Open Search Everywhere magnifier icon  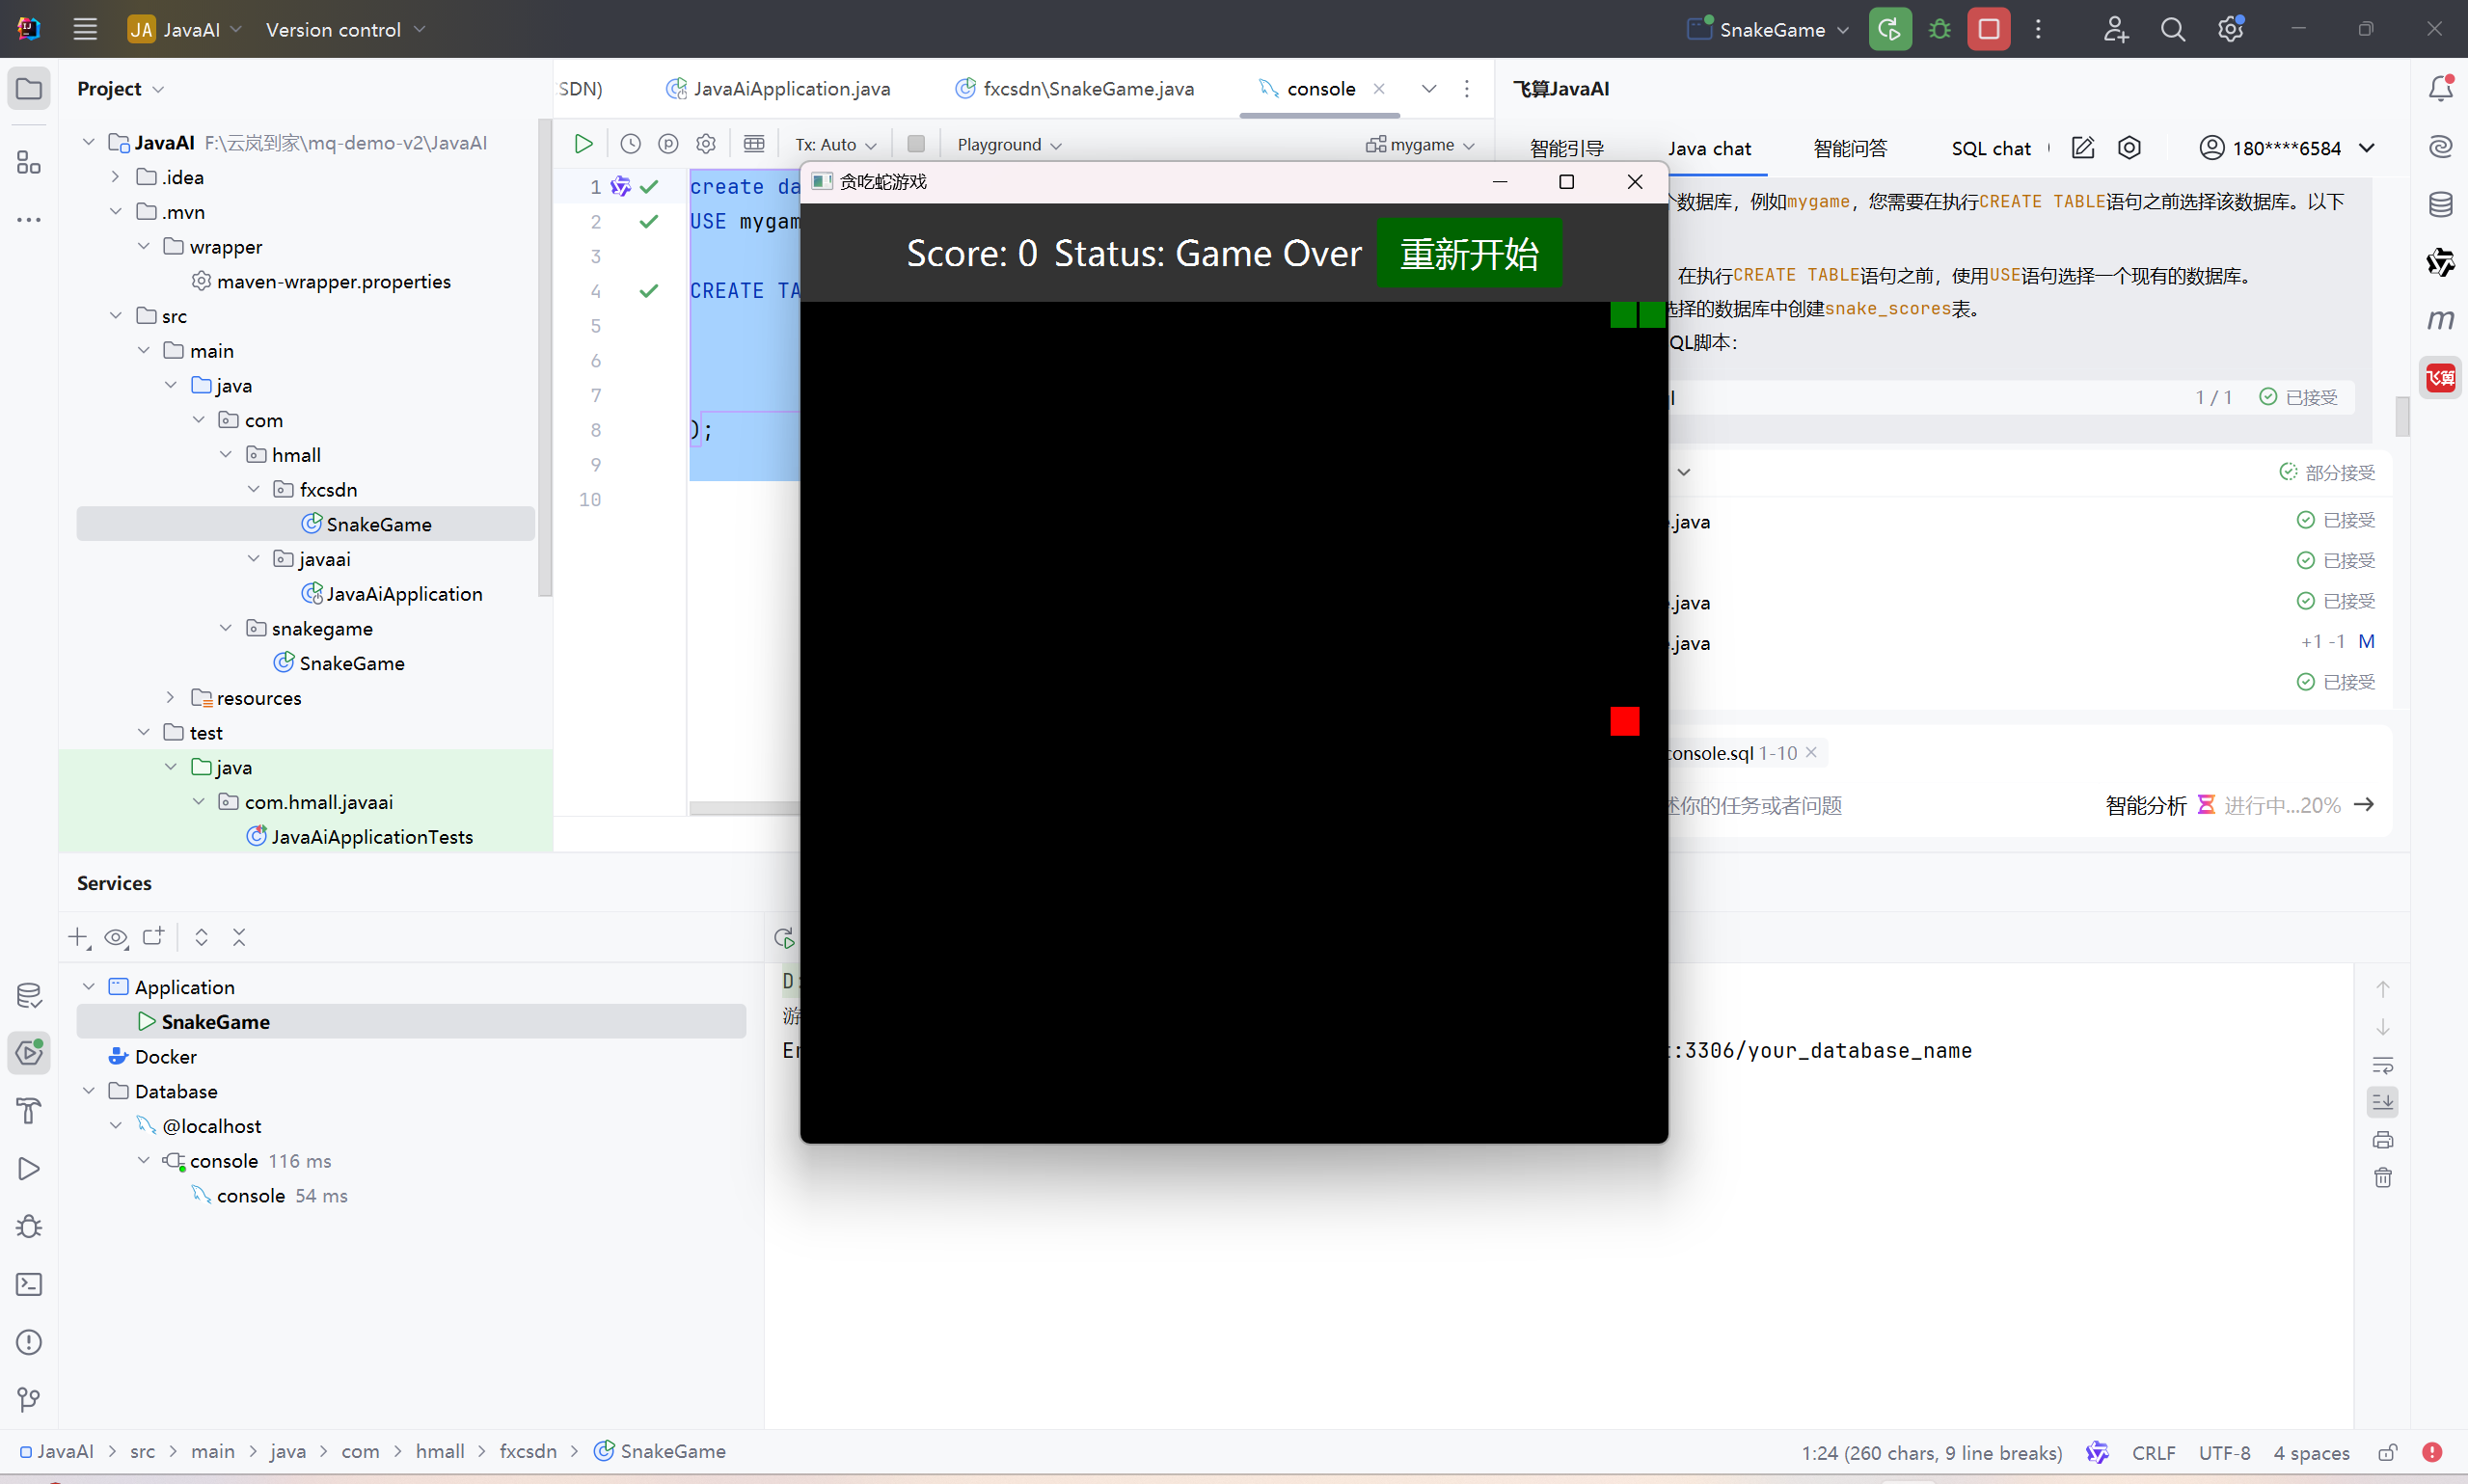(x=2172, y=29)
